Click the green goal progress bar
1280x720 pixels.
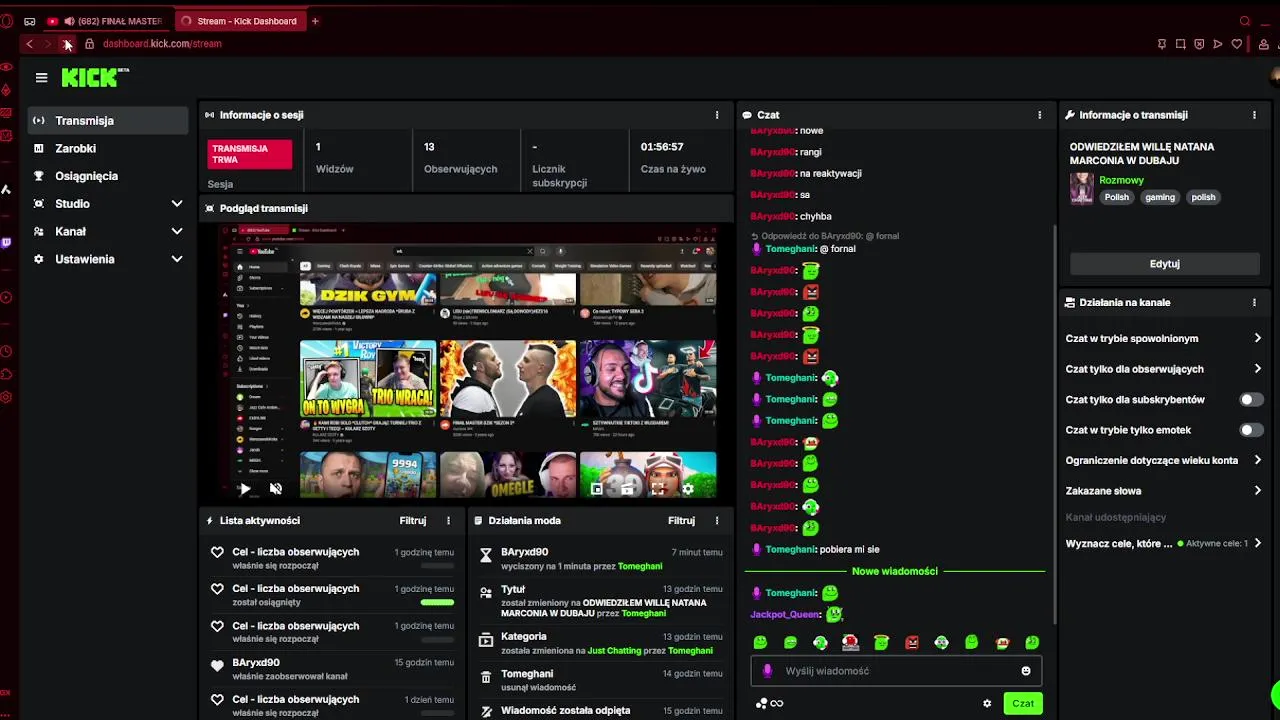[437, 602]
